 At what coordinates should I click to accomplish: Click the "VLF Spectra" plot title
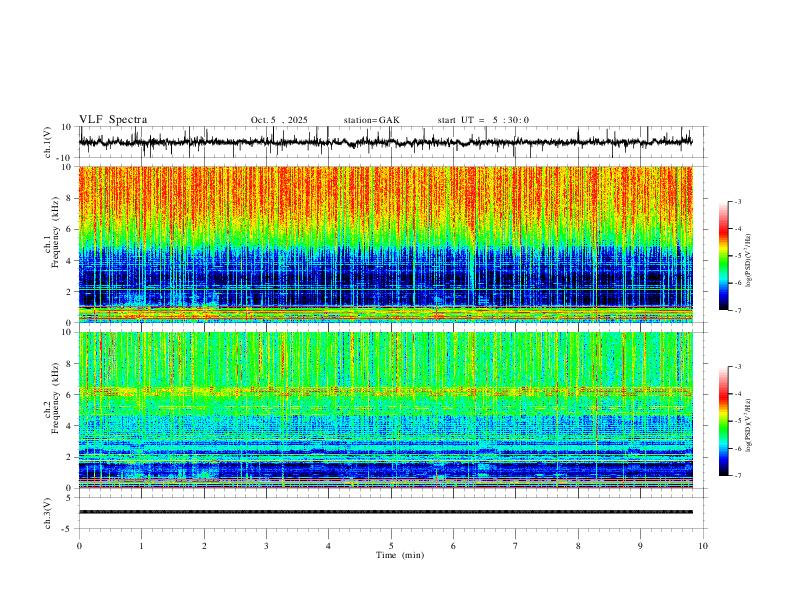tap(113, 120)
